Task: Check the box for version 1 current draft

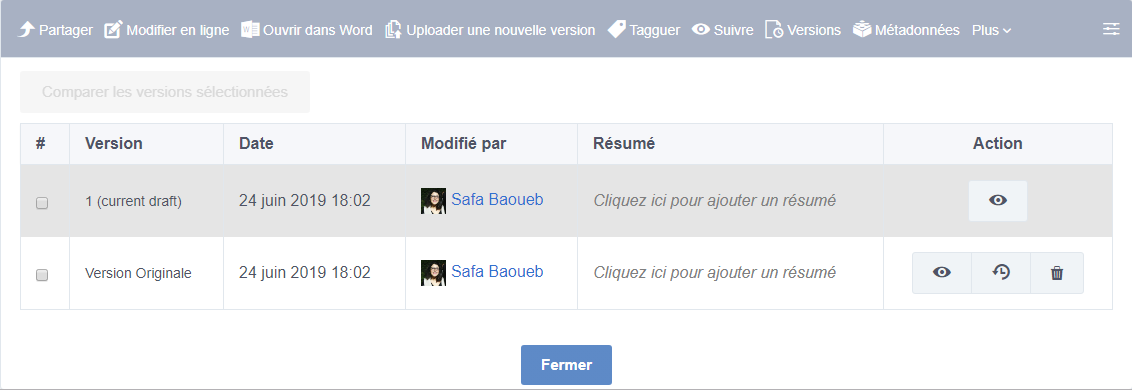Action: coord(42,203)
